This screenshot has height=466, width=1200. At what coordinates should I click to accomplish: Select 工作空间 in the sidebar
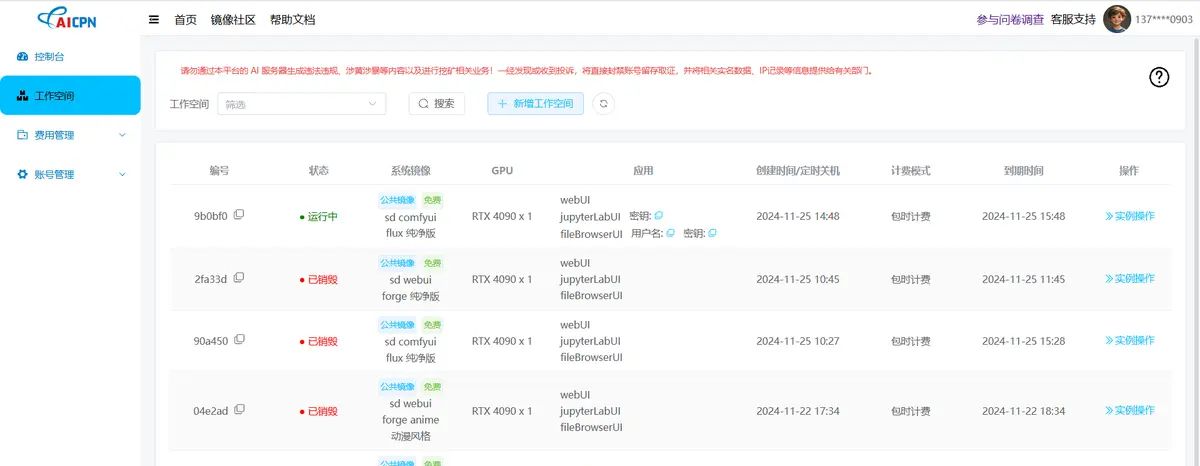(x=70, y=96)
